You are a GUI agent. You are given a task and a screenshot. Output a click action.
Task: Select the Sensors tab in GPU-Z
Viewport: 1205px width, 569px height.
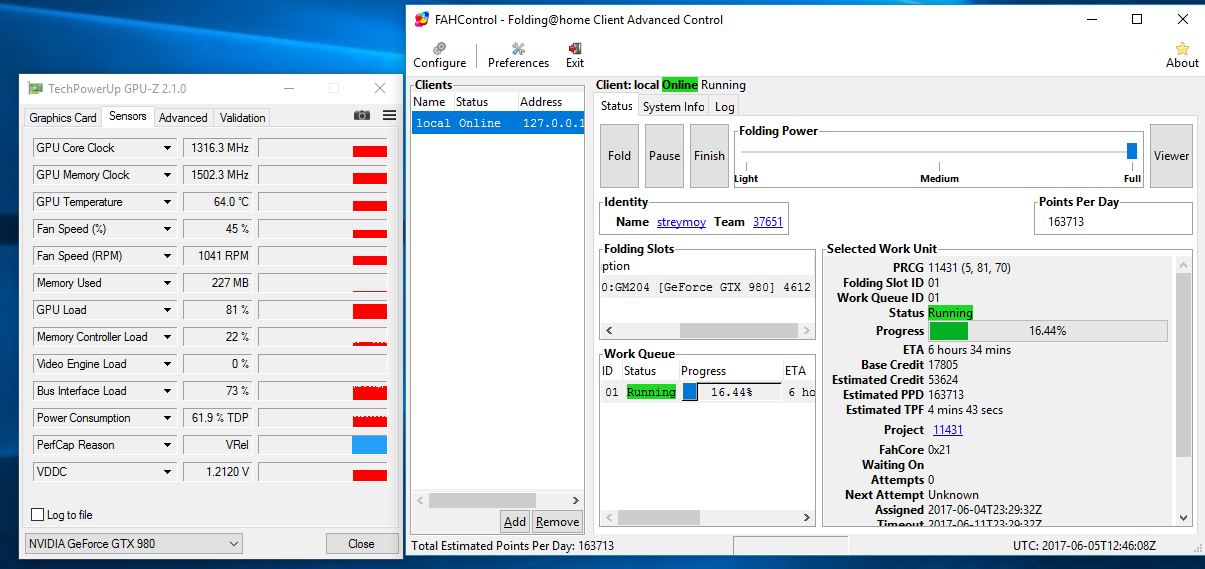[x=128, y=116]
